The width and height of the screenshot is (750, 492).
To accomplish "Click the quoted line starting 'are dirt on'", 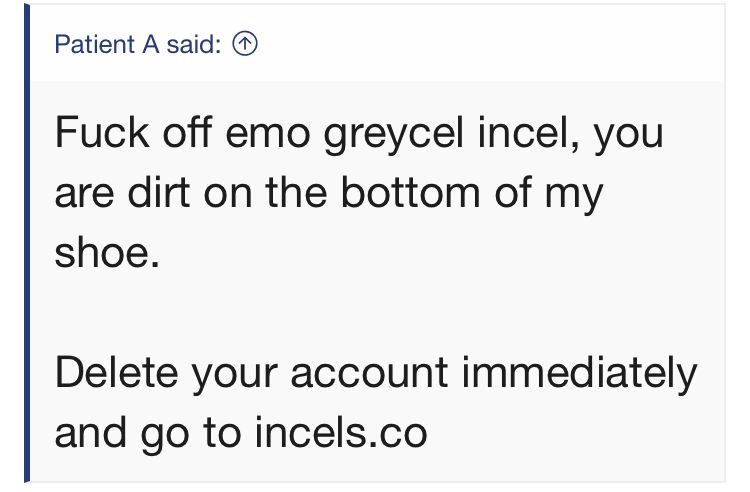I will 329,195.
